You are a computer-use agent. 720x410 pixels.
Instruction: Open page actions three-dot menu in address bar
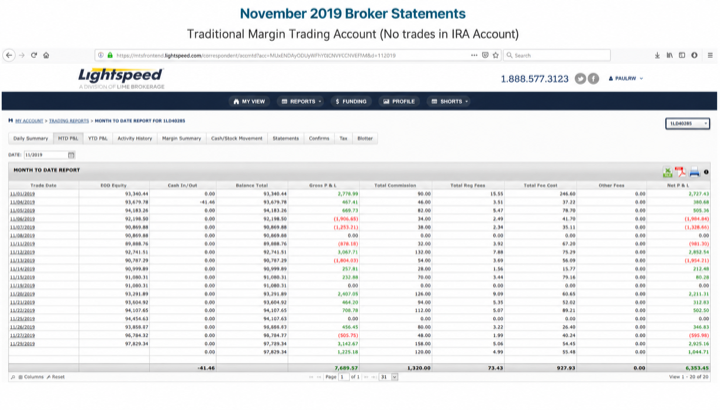[x=474, y=55]
